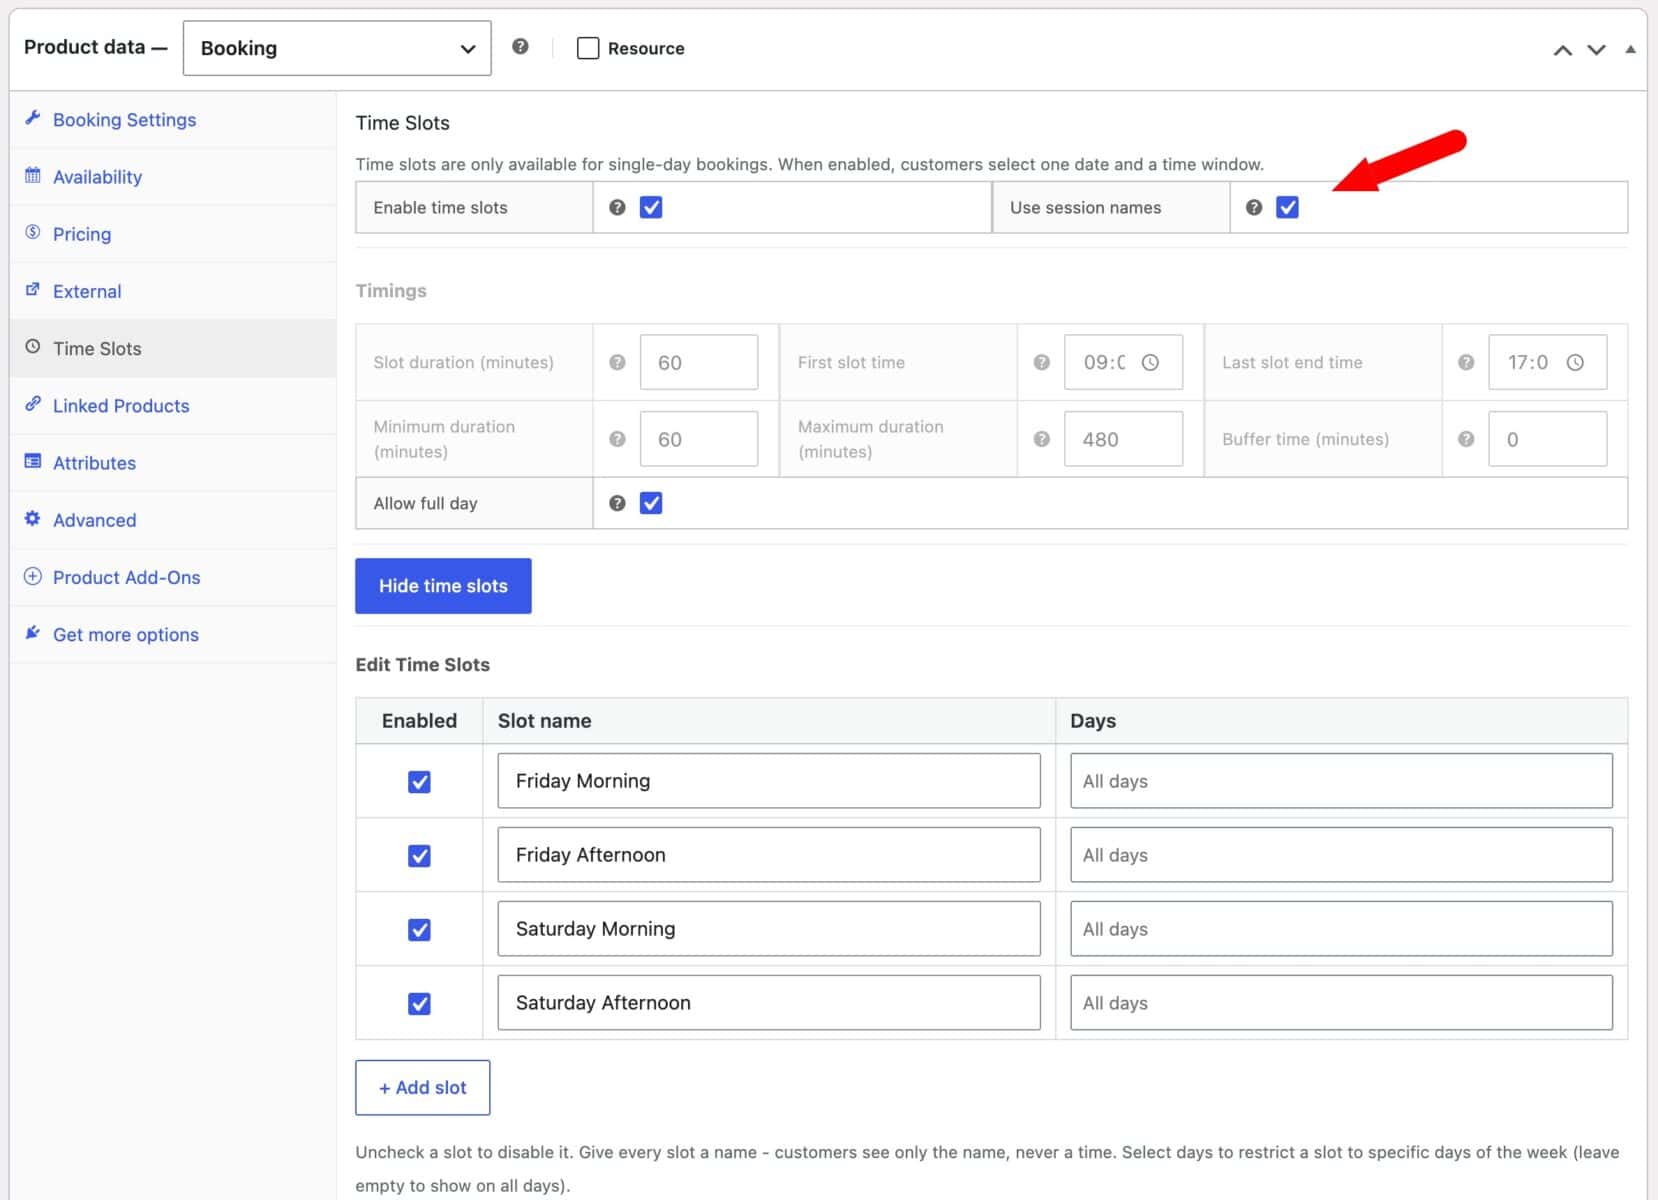Uncheck Enable time slots checkbox
The height and width of the screenshot is (1200, 1658).
click(x=651, y=207)
